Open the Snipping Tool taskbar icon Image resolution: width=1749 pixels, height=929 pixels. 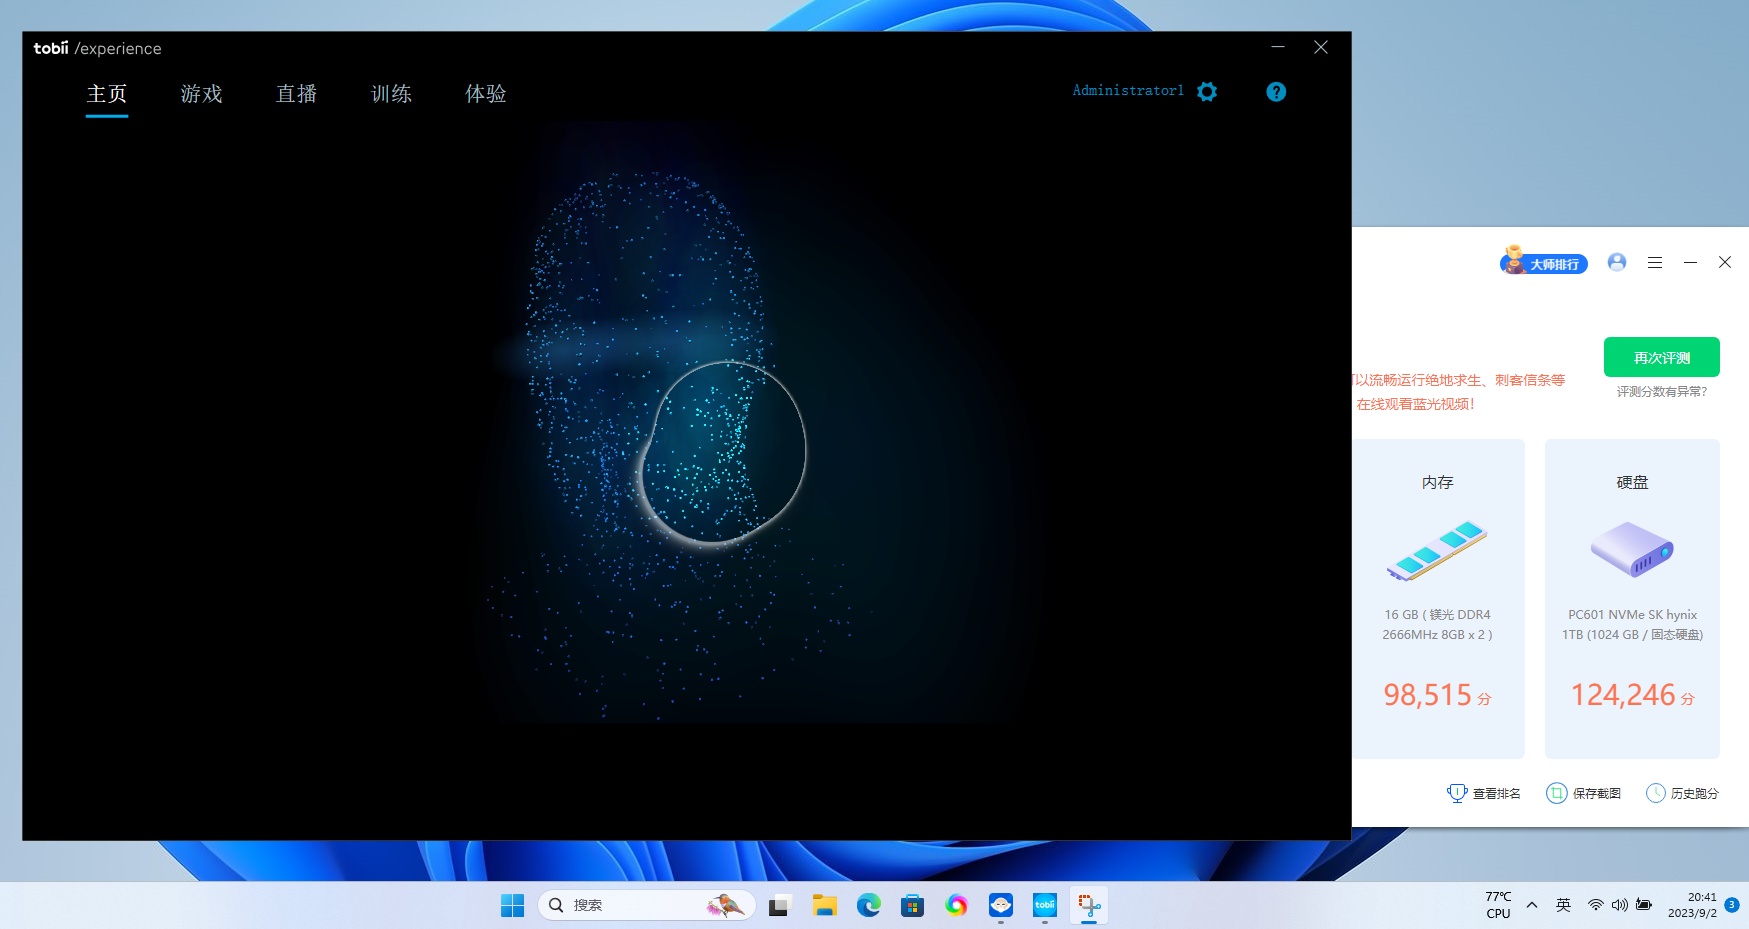pyautogui.click(x=1089, y=905)
